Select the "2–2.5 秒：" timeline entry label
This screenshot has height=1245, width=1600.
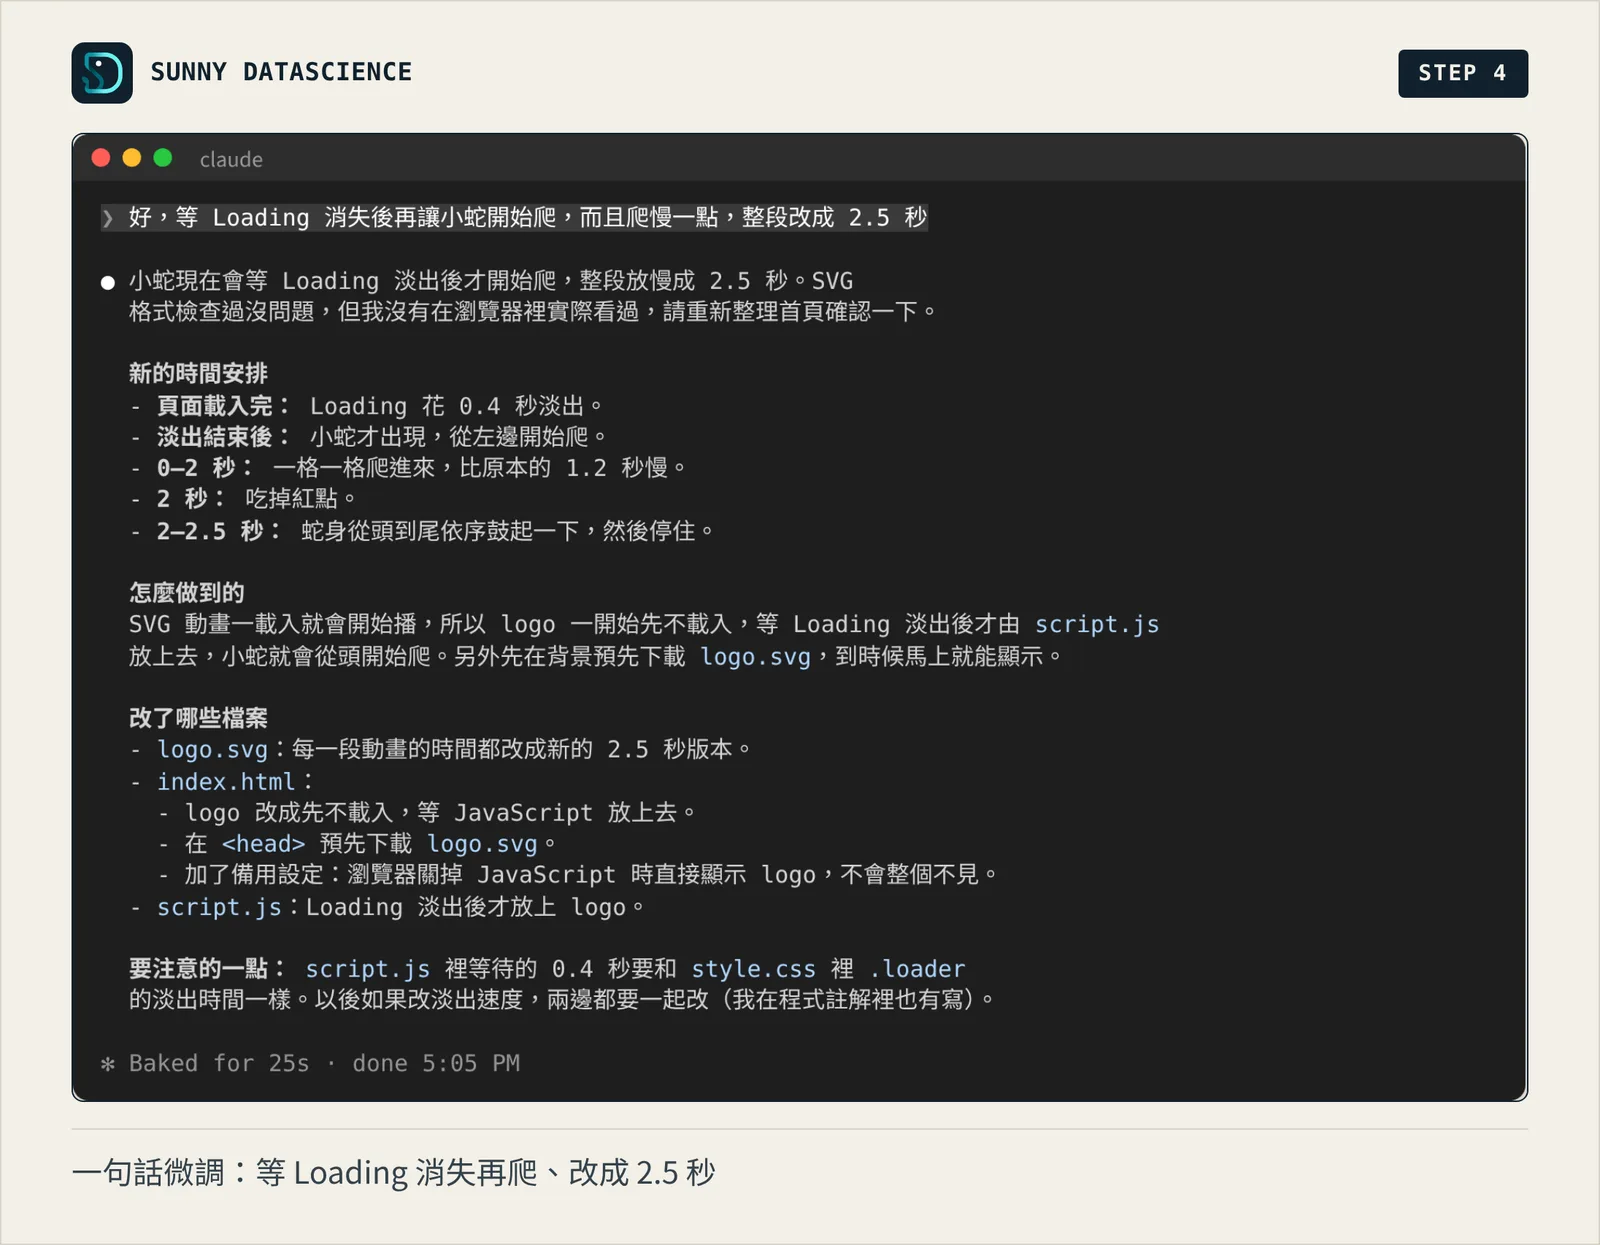(220, 531)
